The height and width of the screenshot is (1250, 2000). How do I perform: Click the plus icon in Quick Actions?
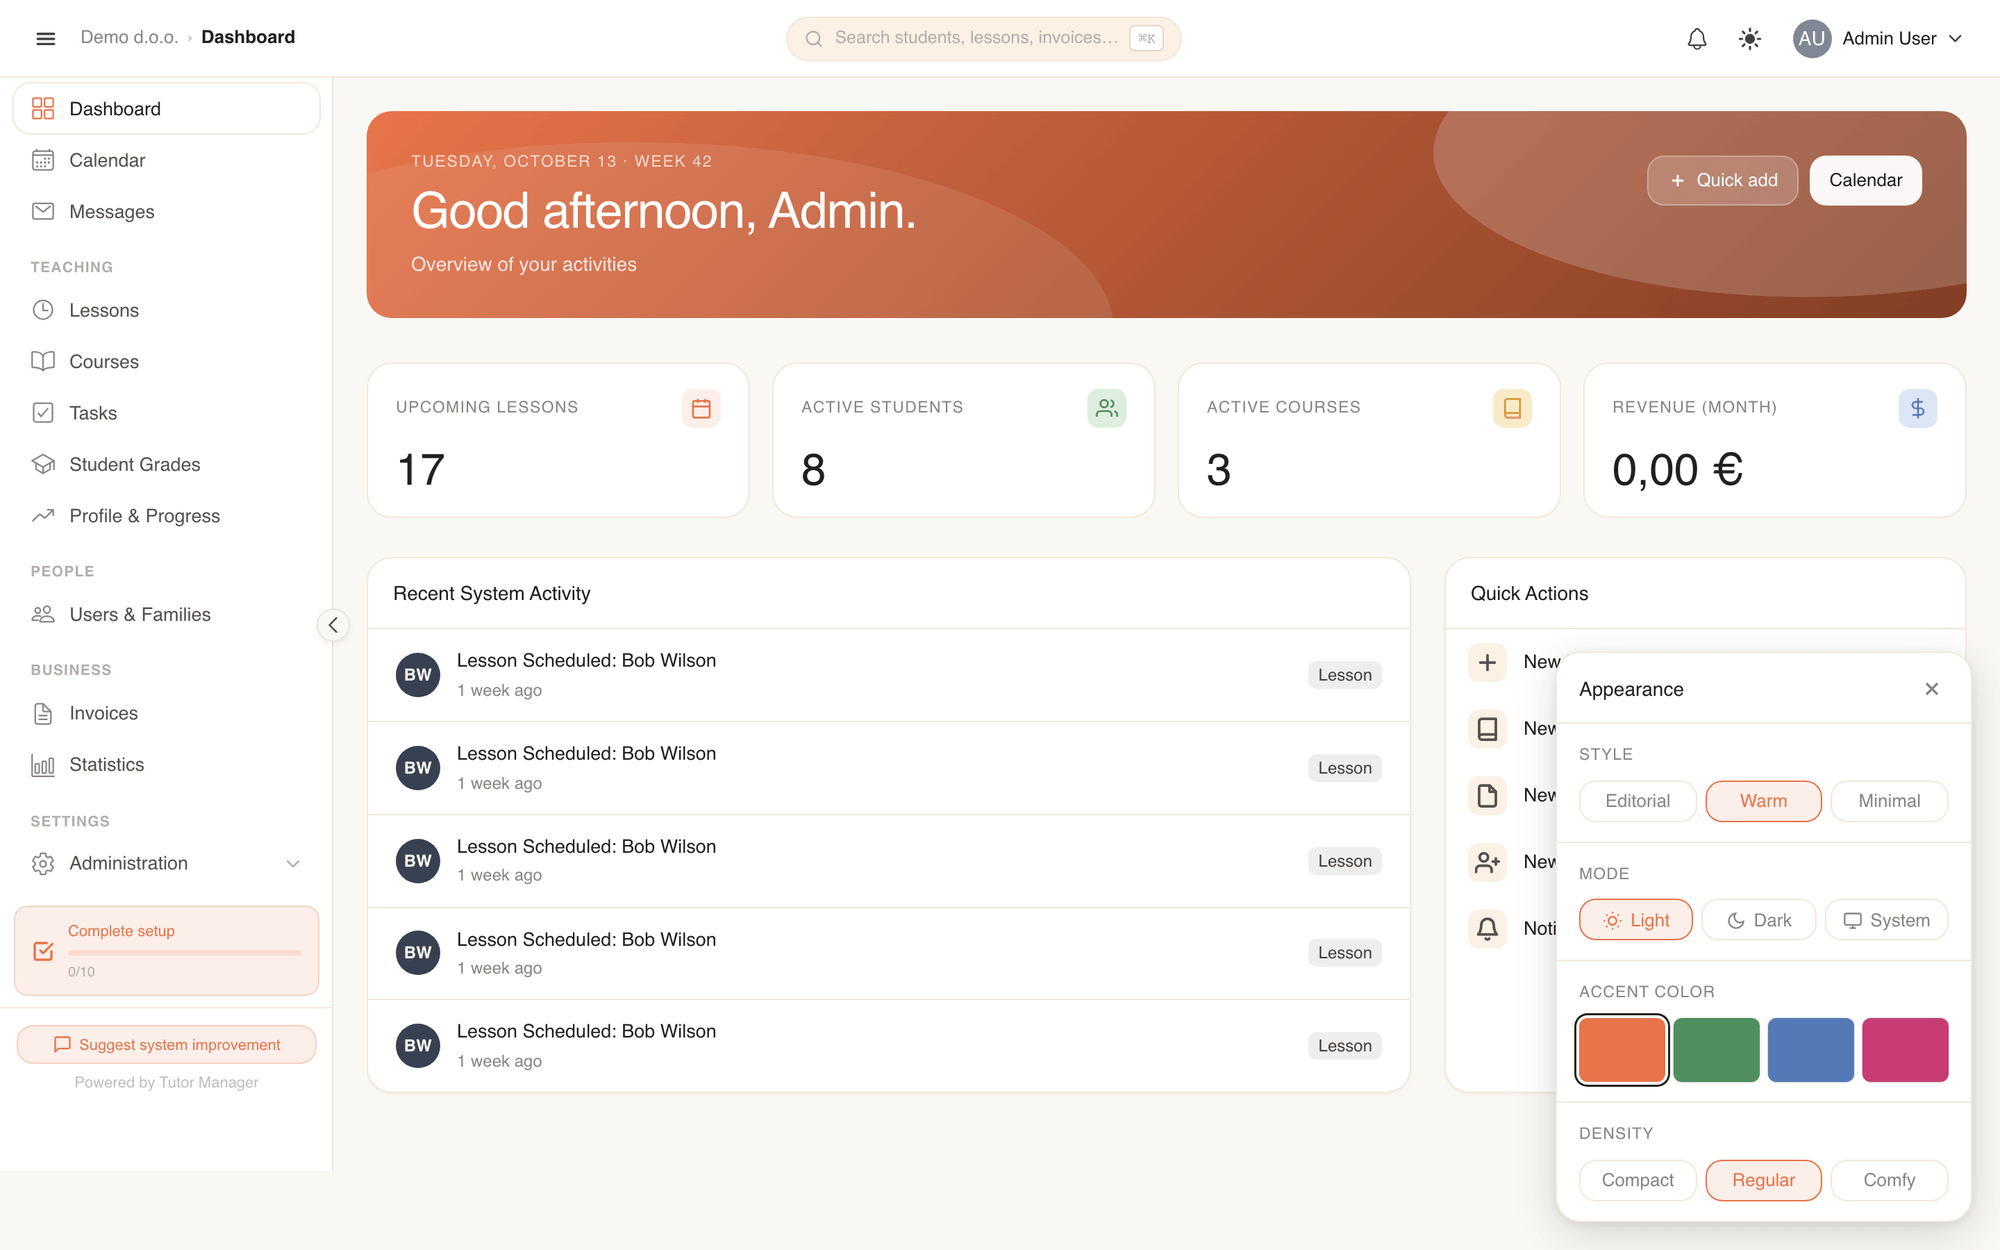(1487, 662)
